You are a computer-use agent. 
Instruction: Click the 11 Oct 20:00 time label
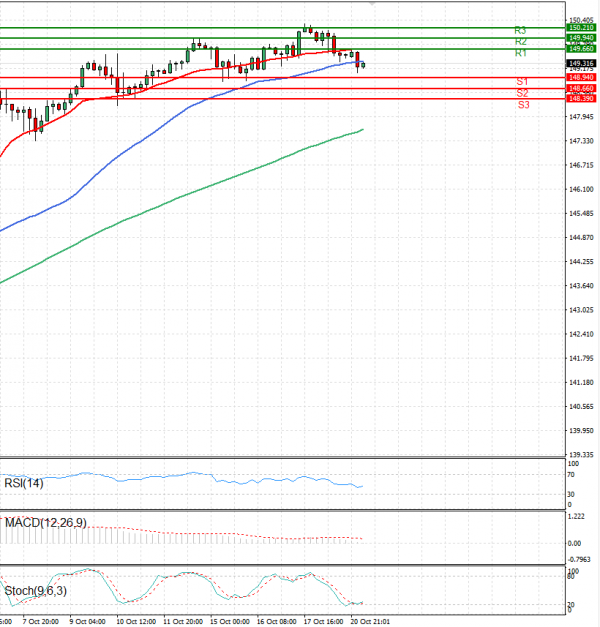point(183,622)
